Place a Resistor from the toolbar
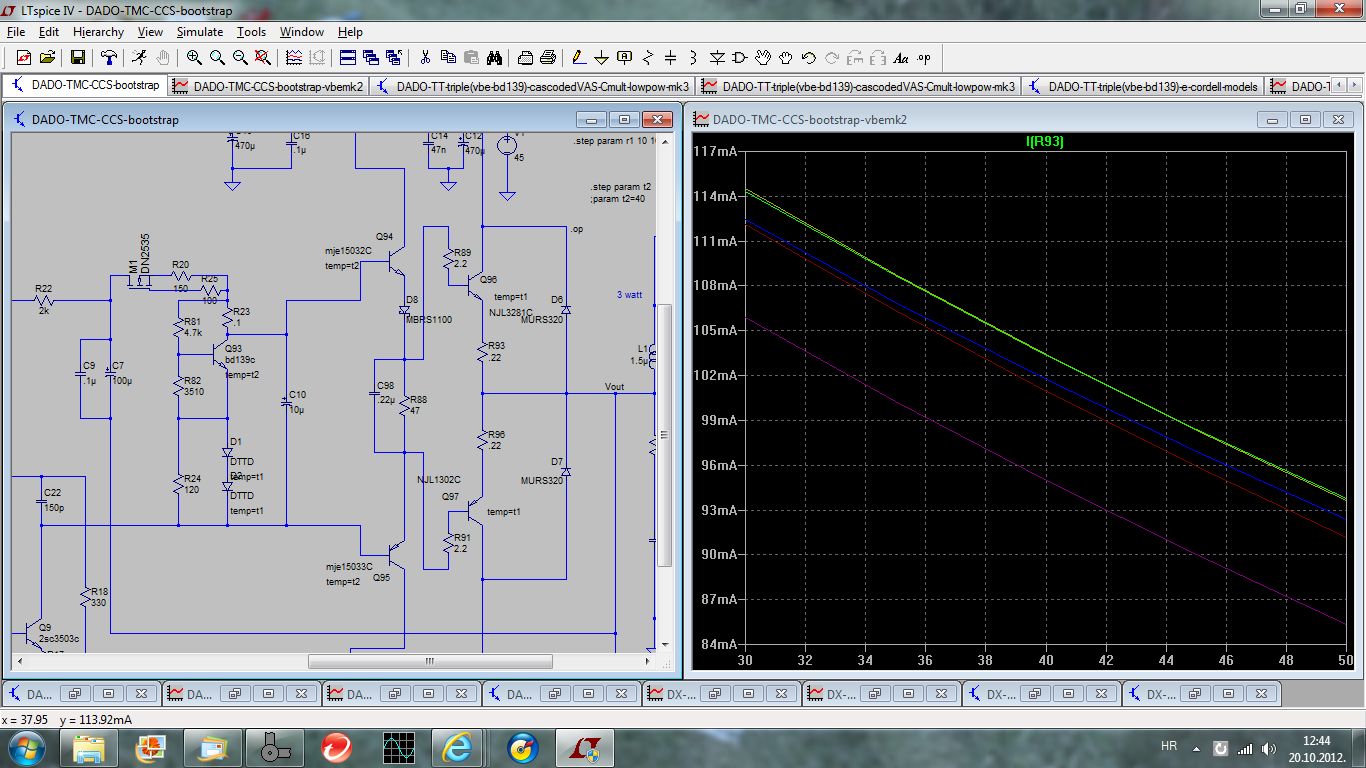 tap(648, 58)
